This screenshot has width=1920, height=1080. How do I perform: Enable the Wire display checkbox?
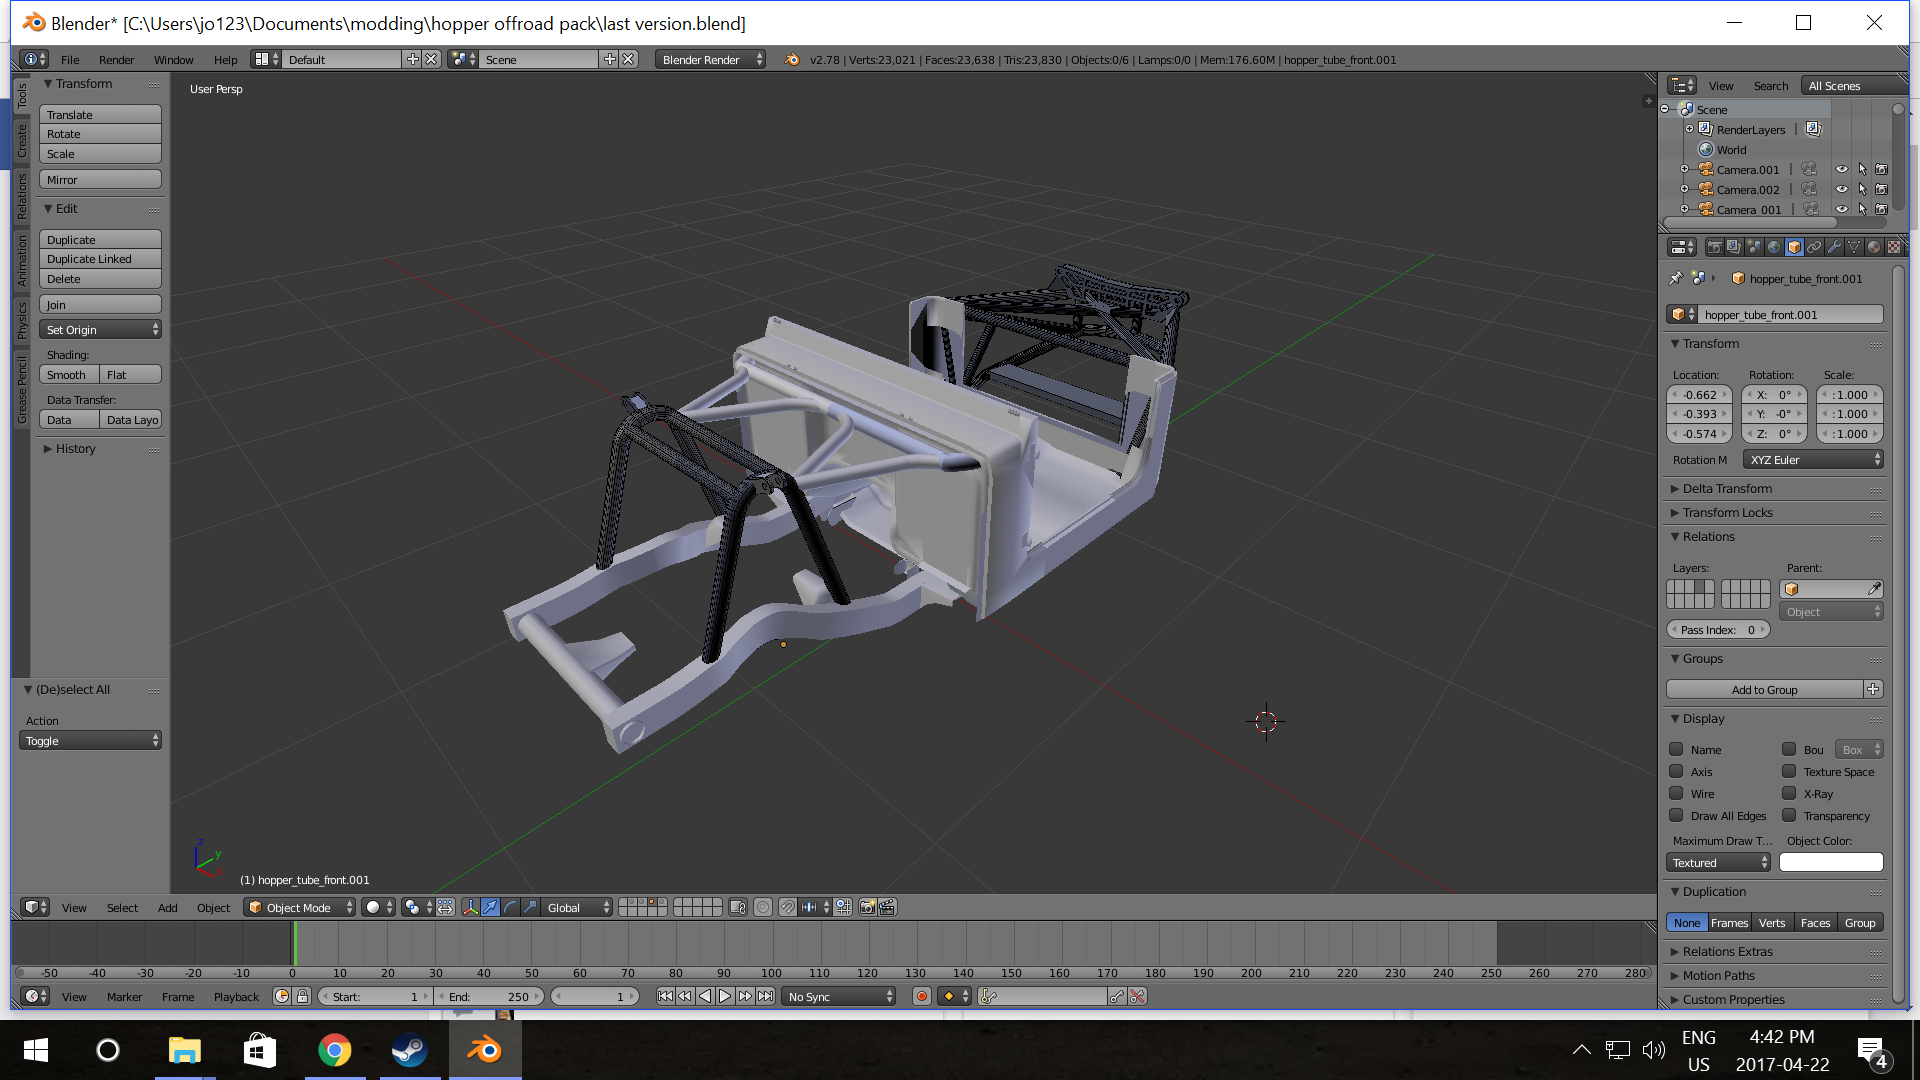pos(1676,794)
